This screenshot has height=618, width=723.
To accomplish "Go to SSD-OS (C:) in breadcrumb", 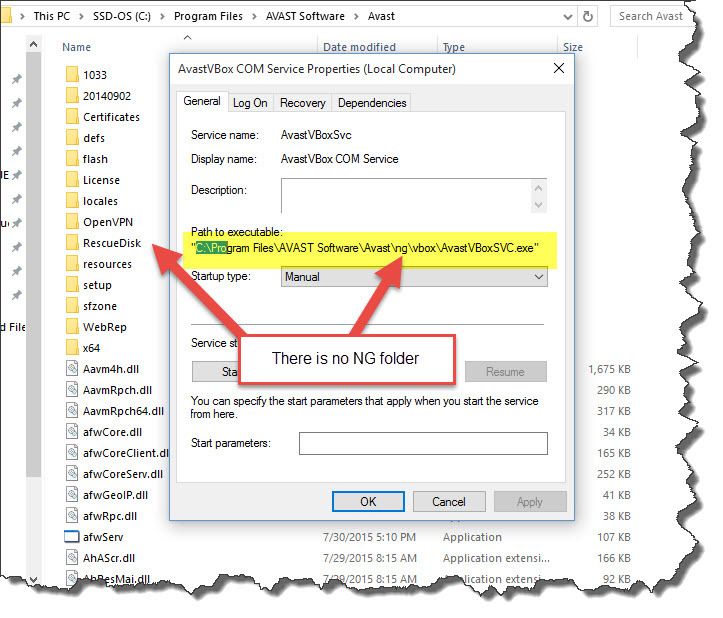I will click(x=122, y=17).
